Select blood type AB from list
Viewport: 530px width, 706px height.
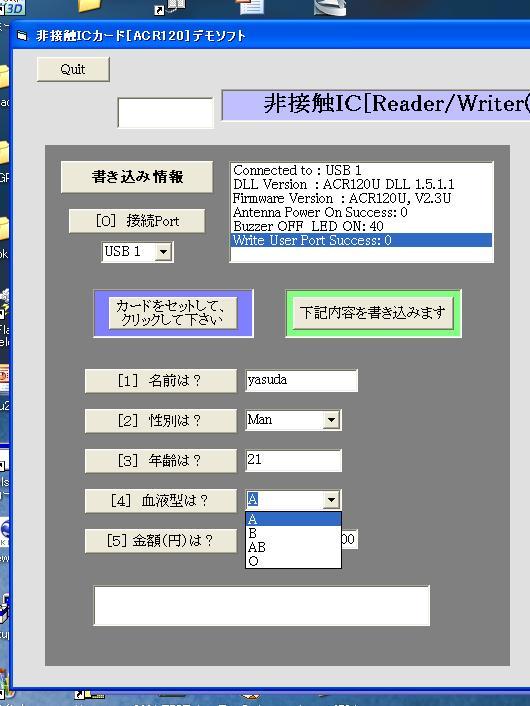293,547
